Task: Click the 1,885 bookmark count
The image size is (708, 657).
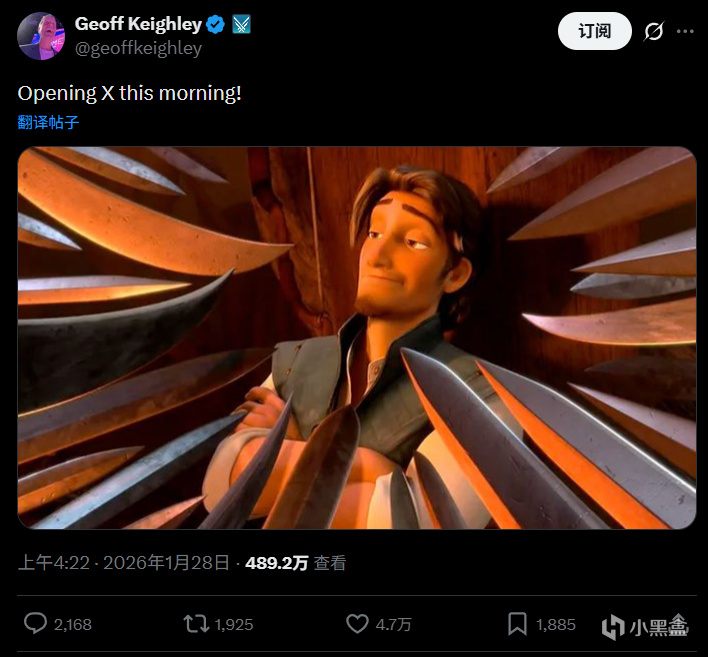Action: [556, 624]
